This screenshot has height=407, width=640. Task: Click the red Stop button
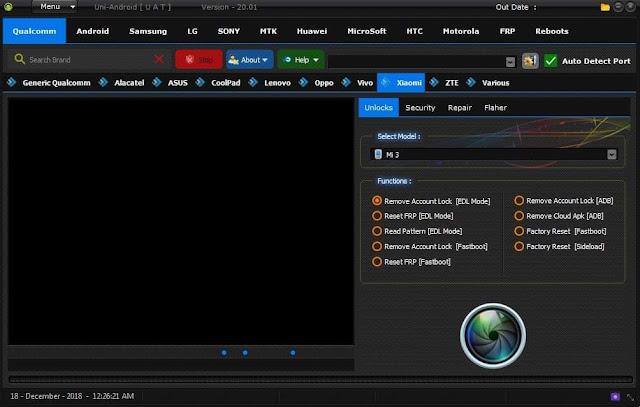click(199, 60)
